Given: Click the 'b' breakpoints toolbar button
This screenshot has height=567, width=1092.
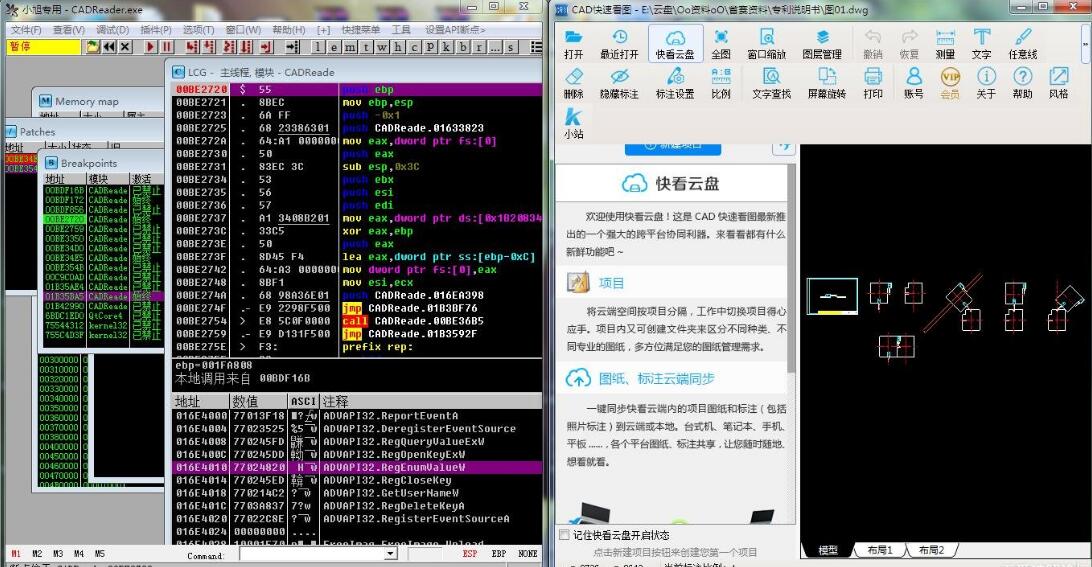Looking at the screenshot, I should pyautogui.click(x=462, y=47).
